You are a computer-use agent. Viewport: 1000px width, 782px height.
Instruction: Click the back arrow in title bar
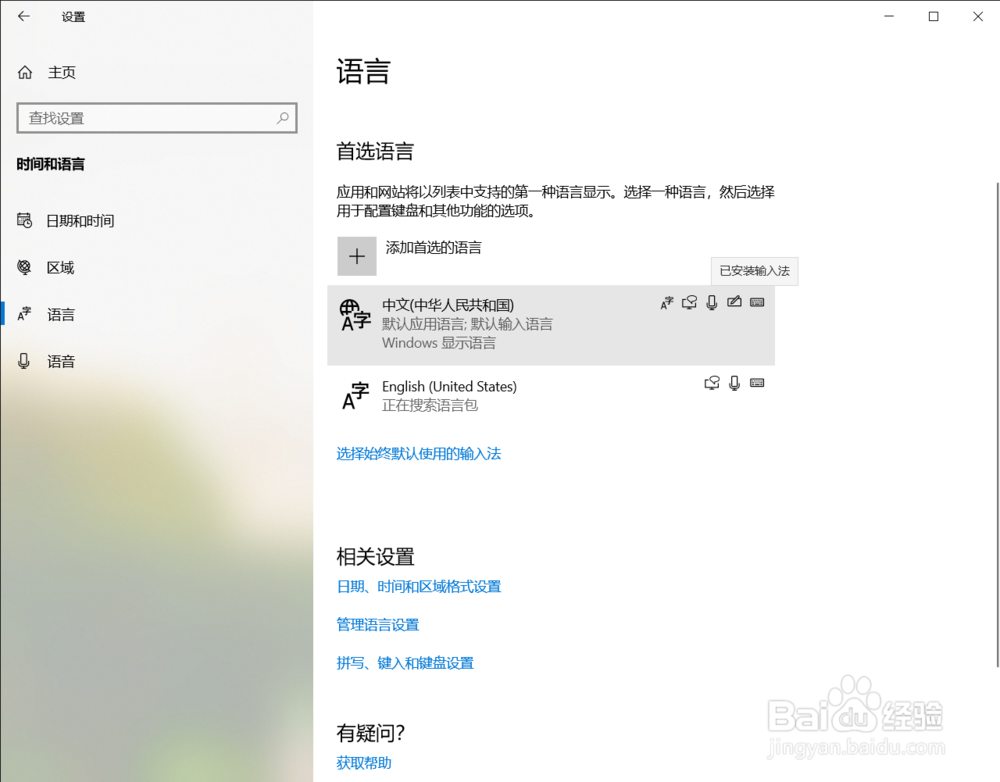click(22, 16)
